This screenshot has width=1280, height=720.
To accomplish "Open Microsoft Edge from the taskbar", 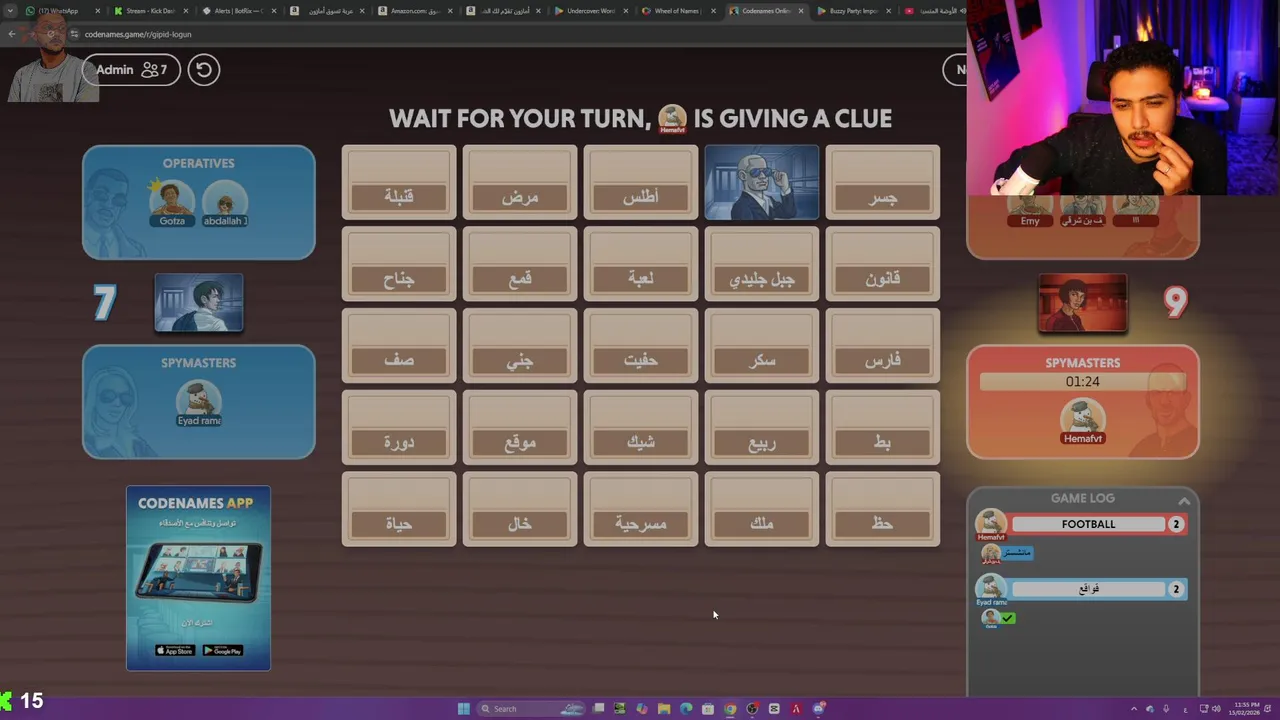I will 686,709.
